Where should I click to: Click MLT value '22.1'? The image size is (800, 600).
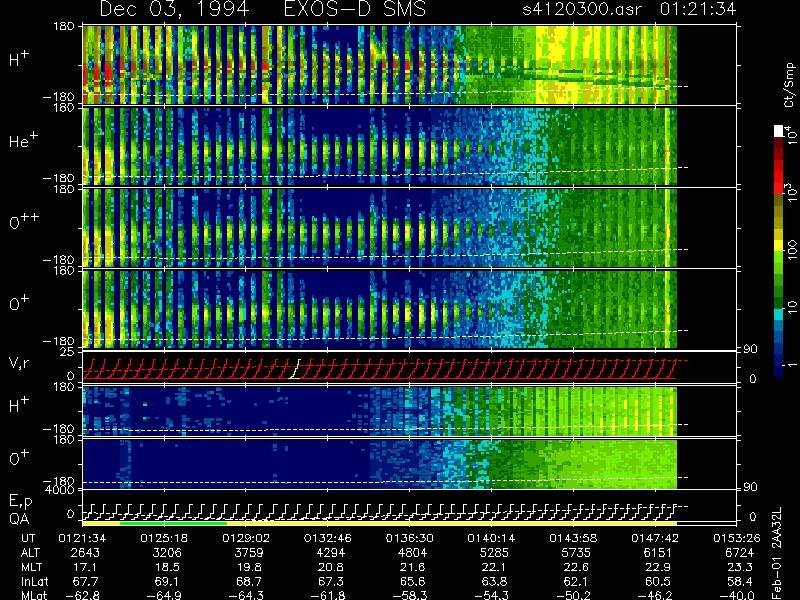click(494, 567)
